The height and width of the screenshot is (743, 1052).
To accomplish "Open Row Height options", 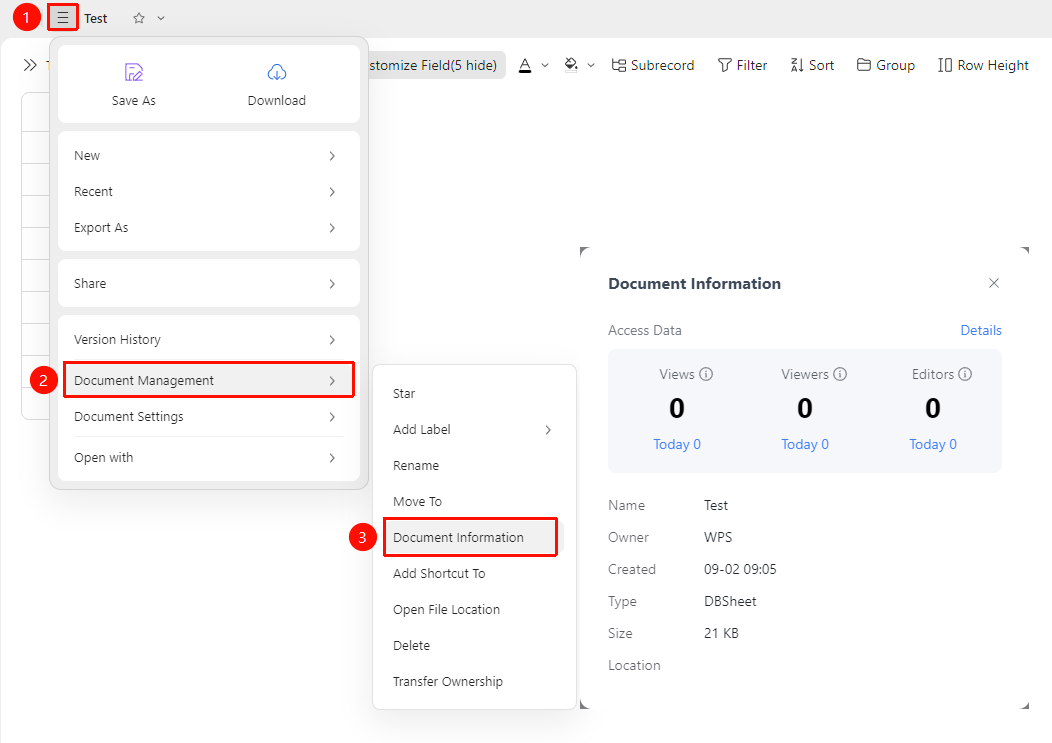I will tap(983, 65).
